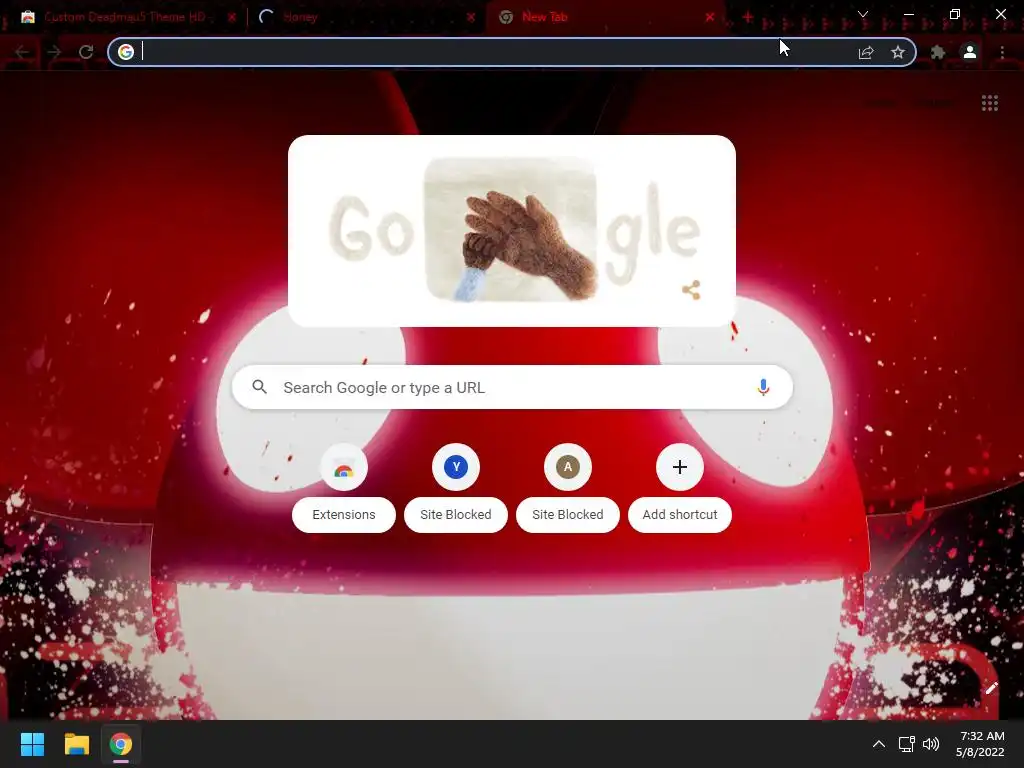Screen dimensions: 1024x768
Task: Click the Extensions shortcut label
Action: pos(344,515)
